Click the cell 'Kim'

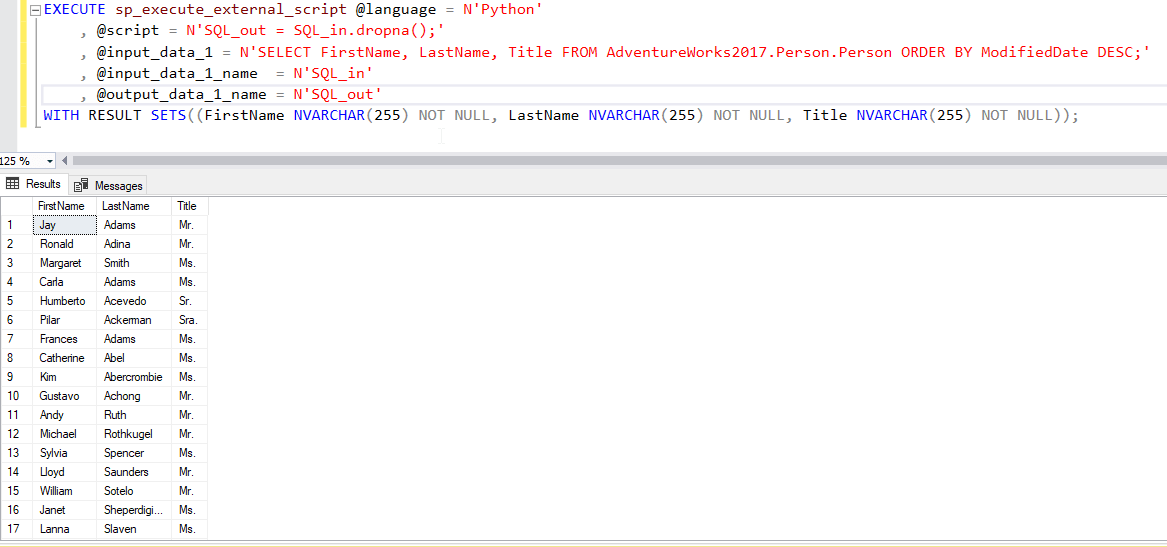click(x=65, y=377)
